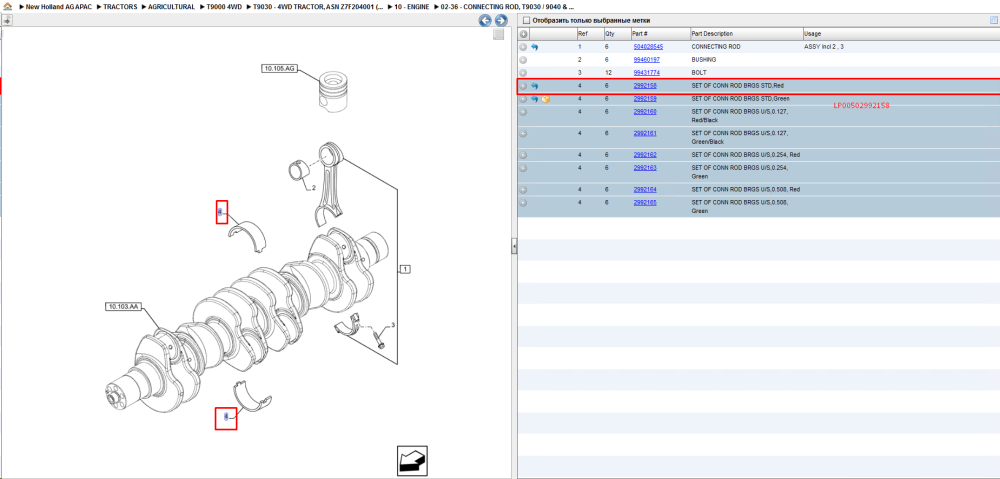Open breadcrumb TRACTORS
This screenshot has height=479, width=1000.
(x=120, y=6)
